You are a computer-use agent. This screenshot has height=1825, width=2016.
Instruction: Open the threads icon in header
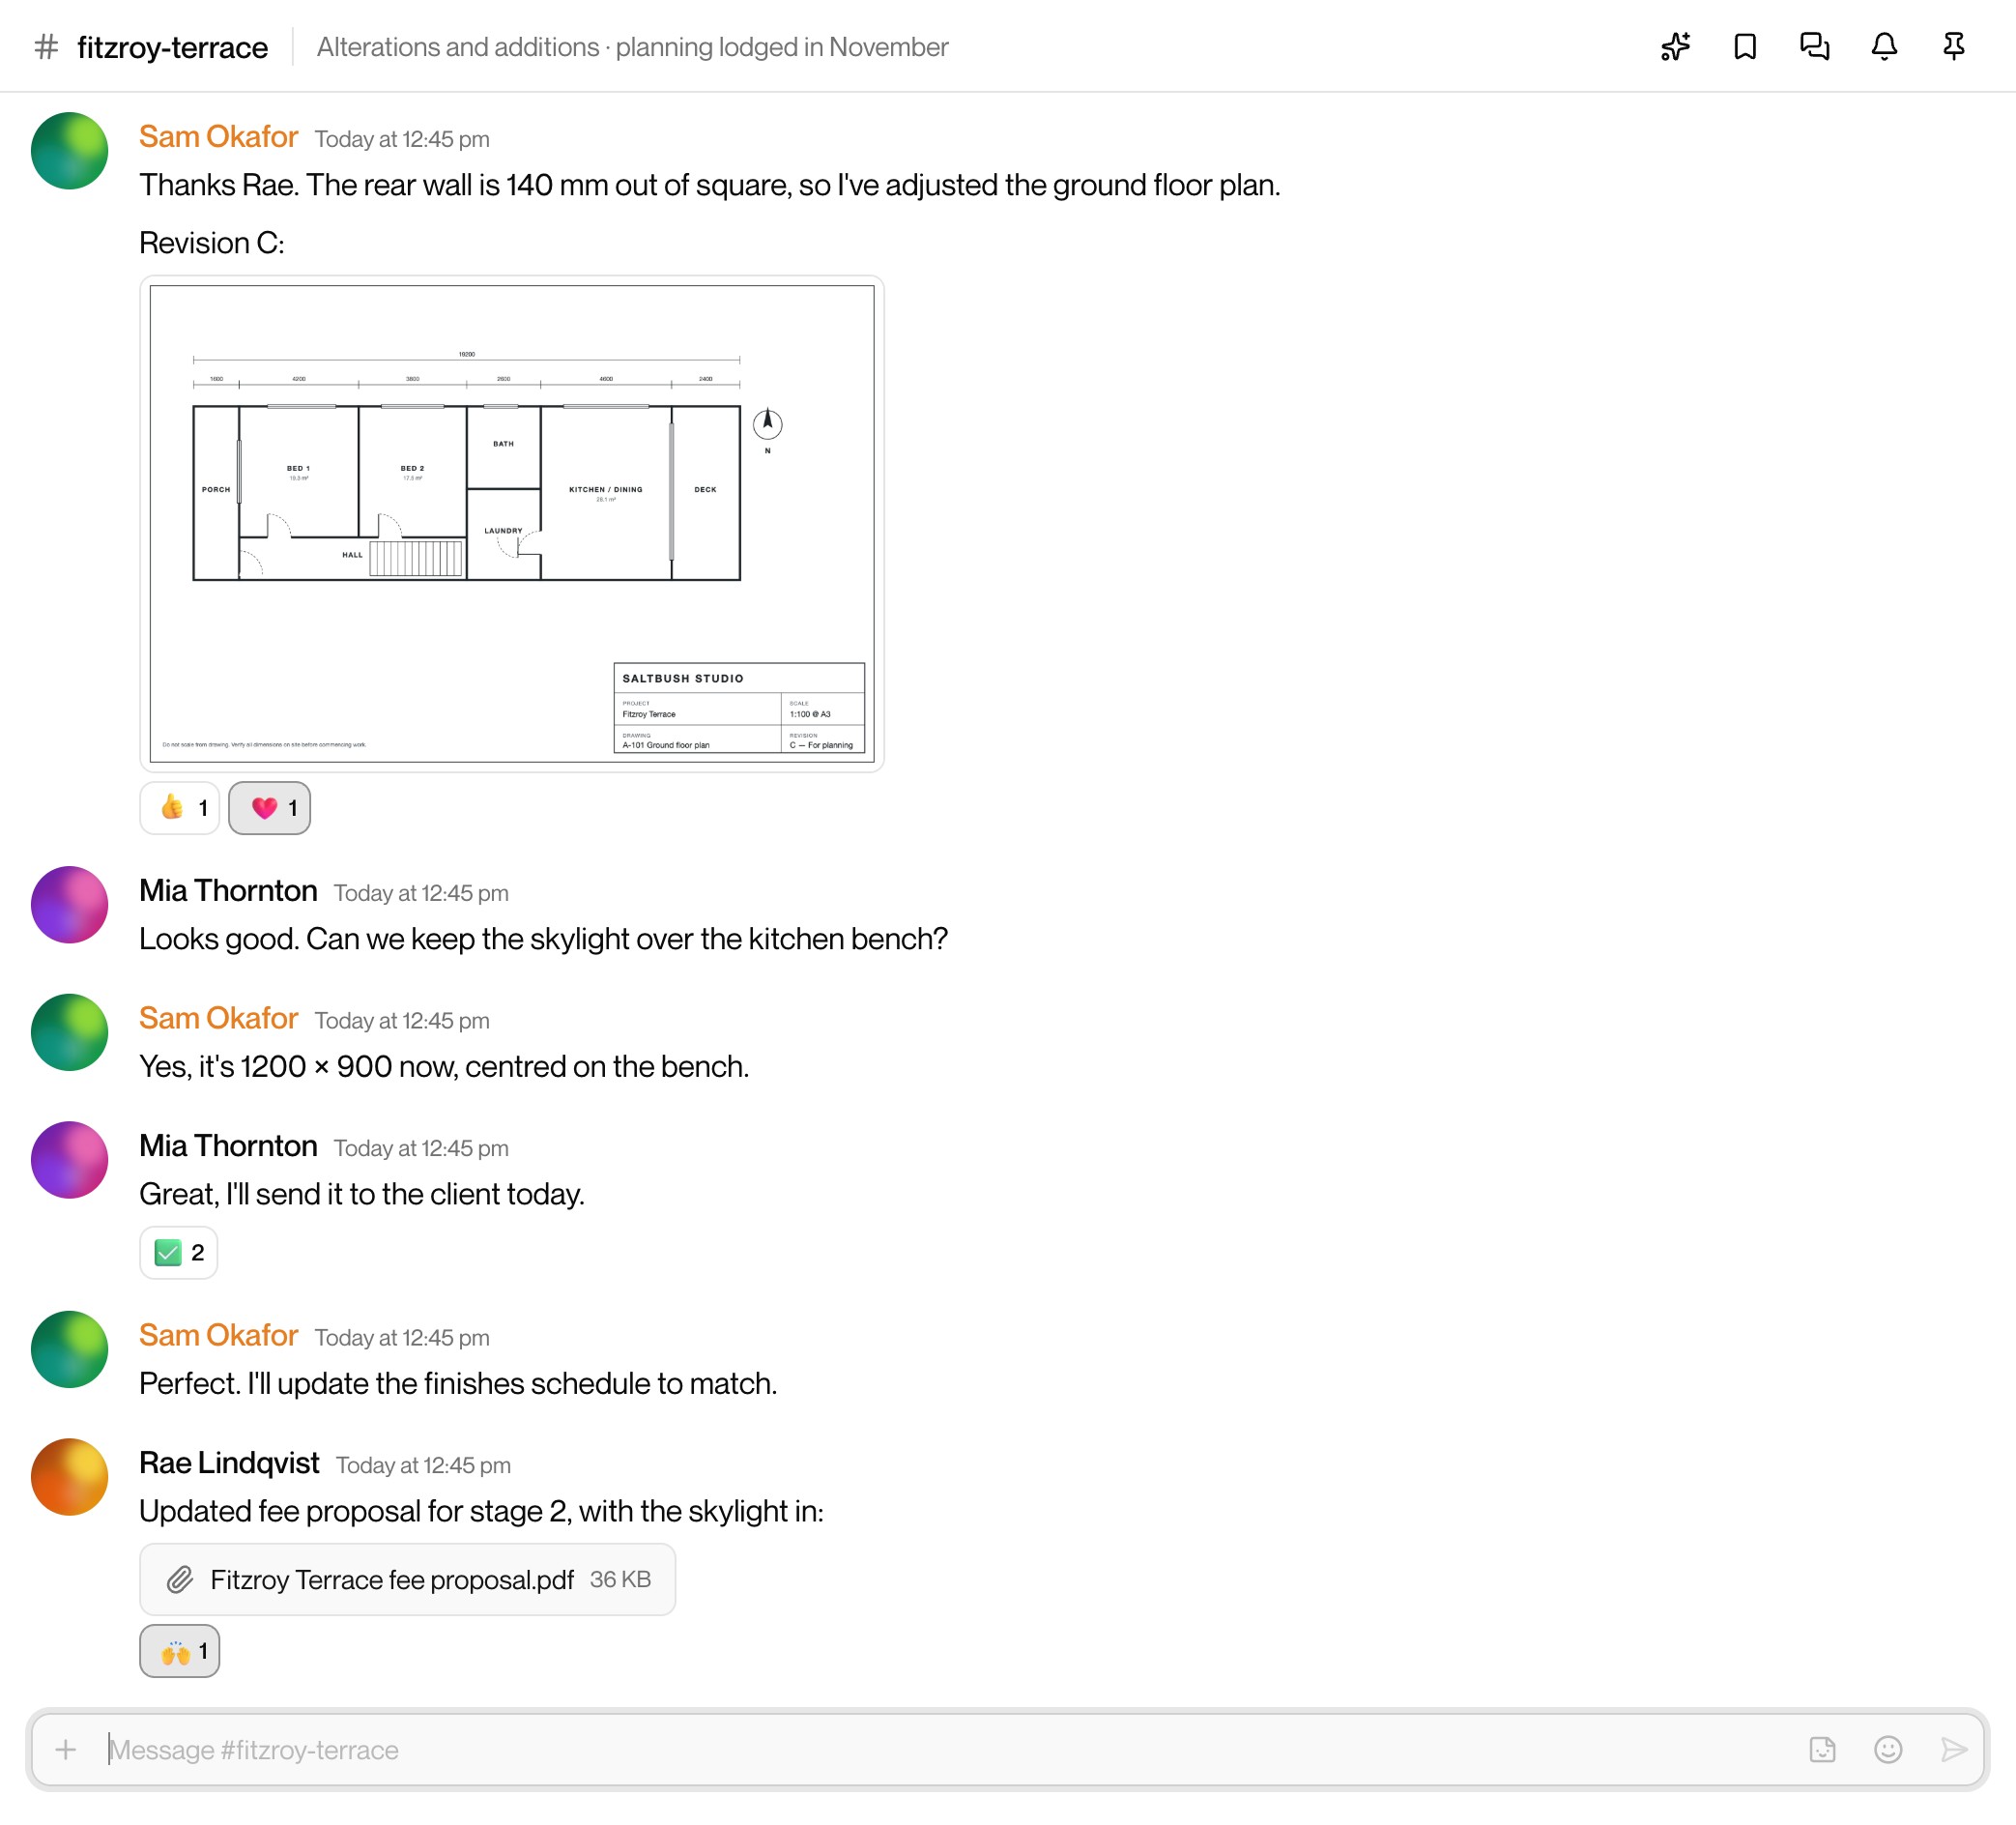click(1814, 47)
